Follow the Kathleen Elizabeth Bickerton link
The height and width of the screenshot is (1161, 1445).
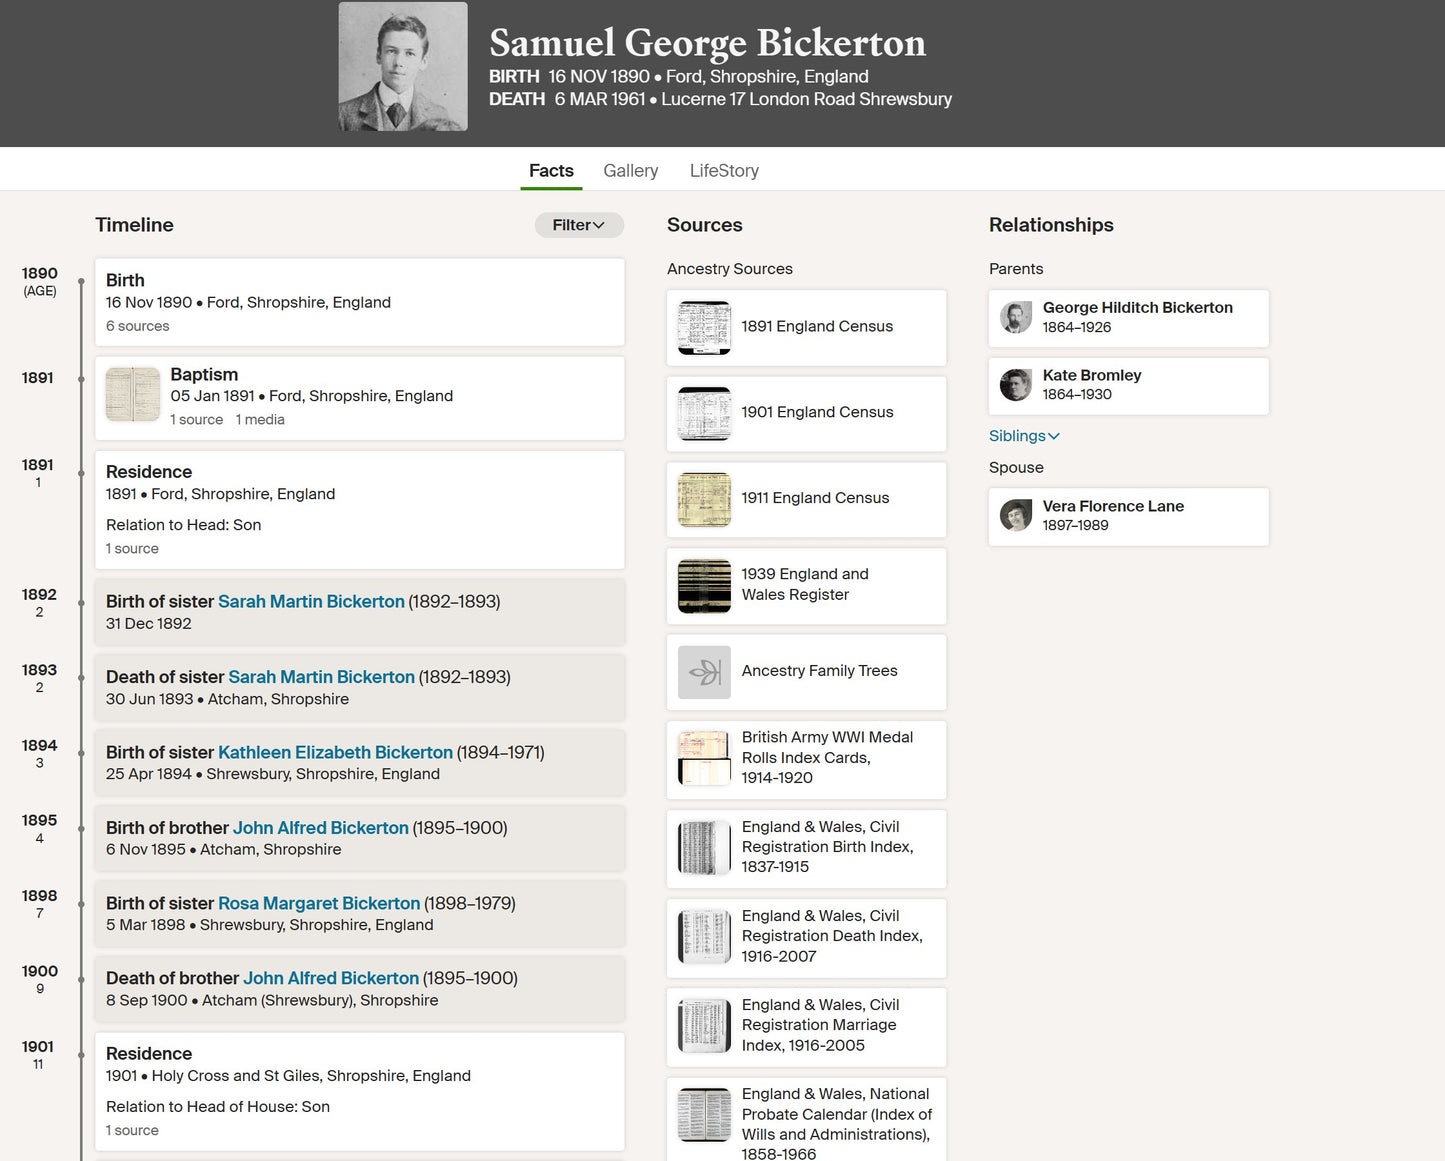tap(335, 753)
